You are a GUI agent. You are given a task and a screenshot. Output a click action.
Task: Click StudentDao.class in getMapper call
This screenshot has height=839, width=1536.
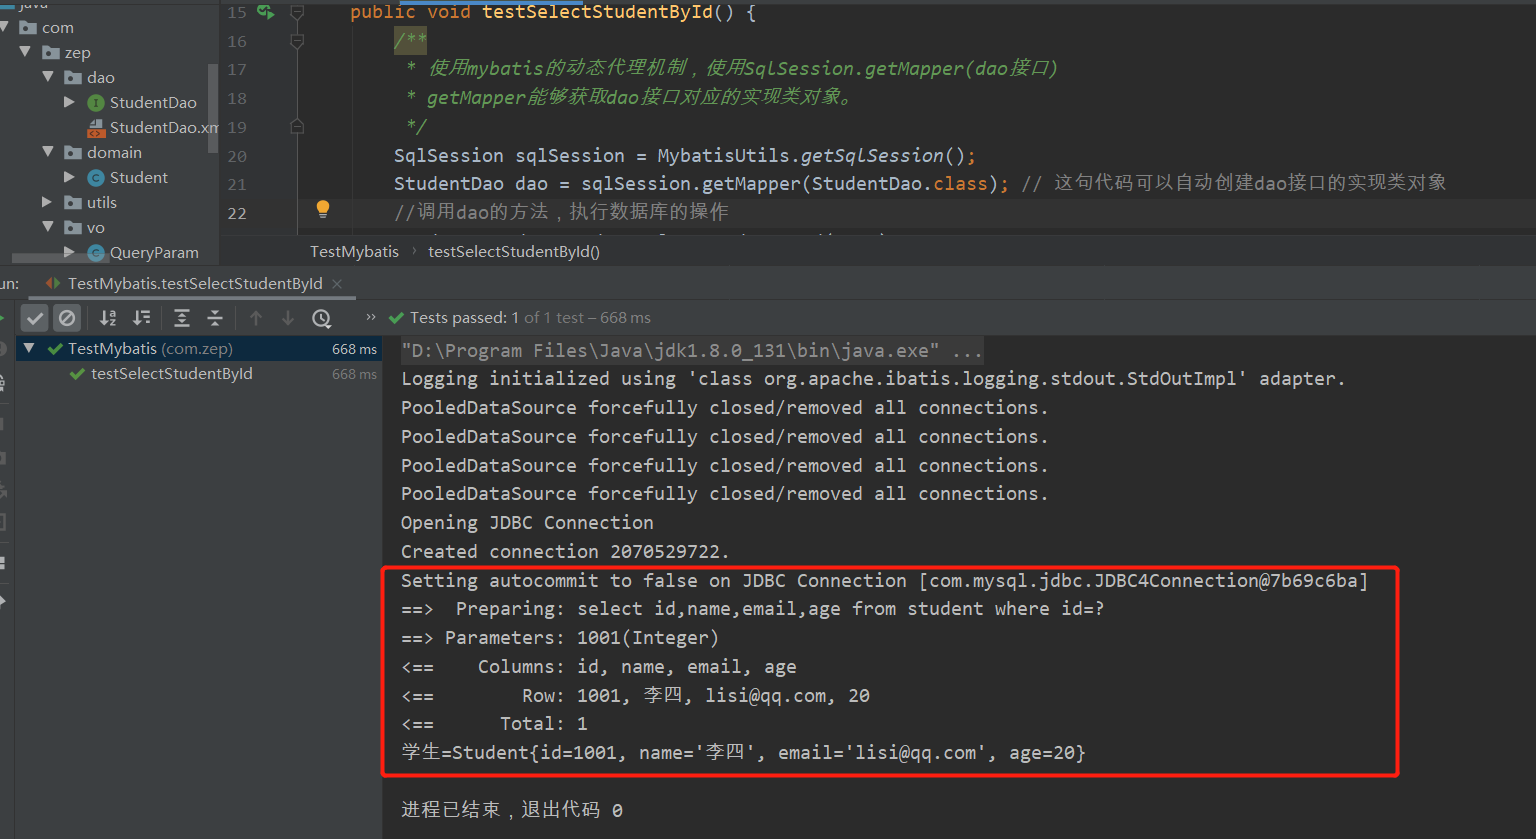pos(899,184)
